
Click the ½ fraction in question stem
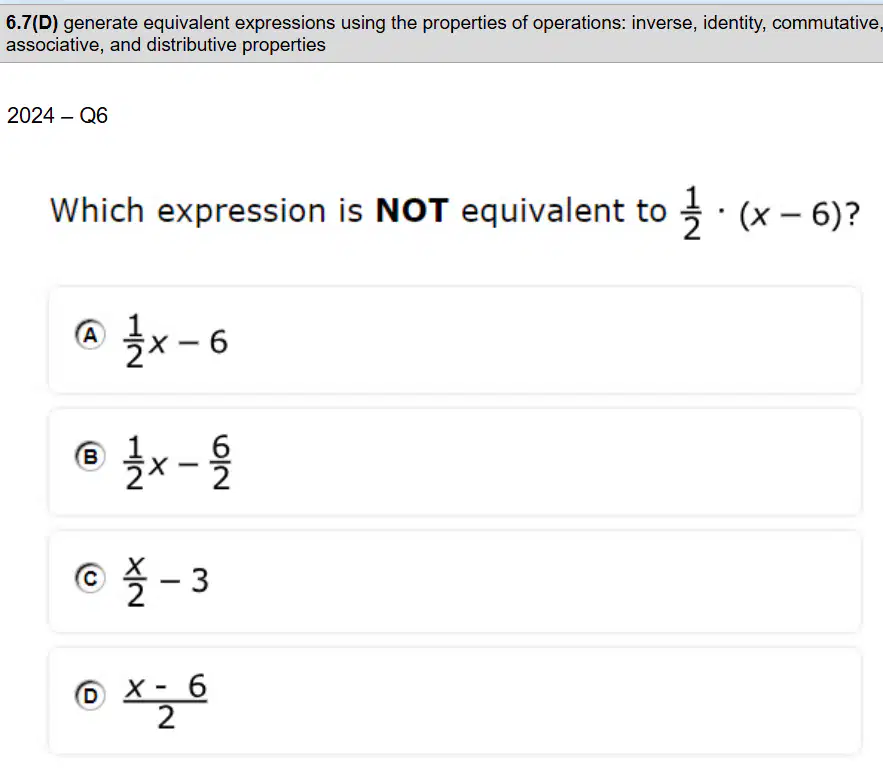click(x=692, y=213)
